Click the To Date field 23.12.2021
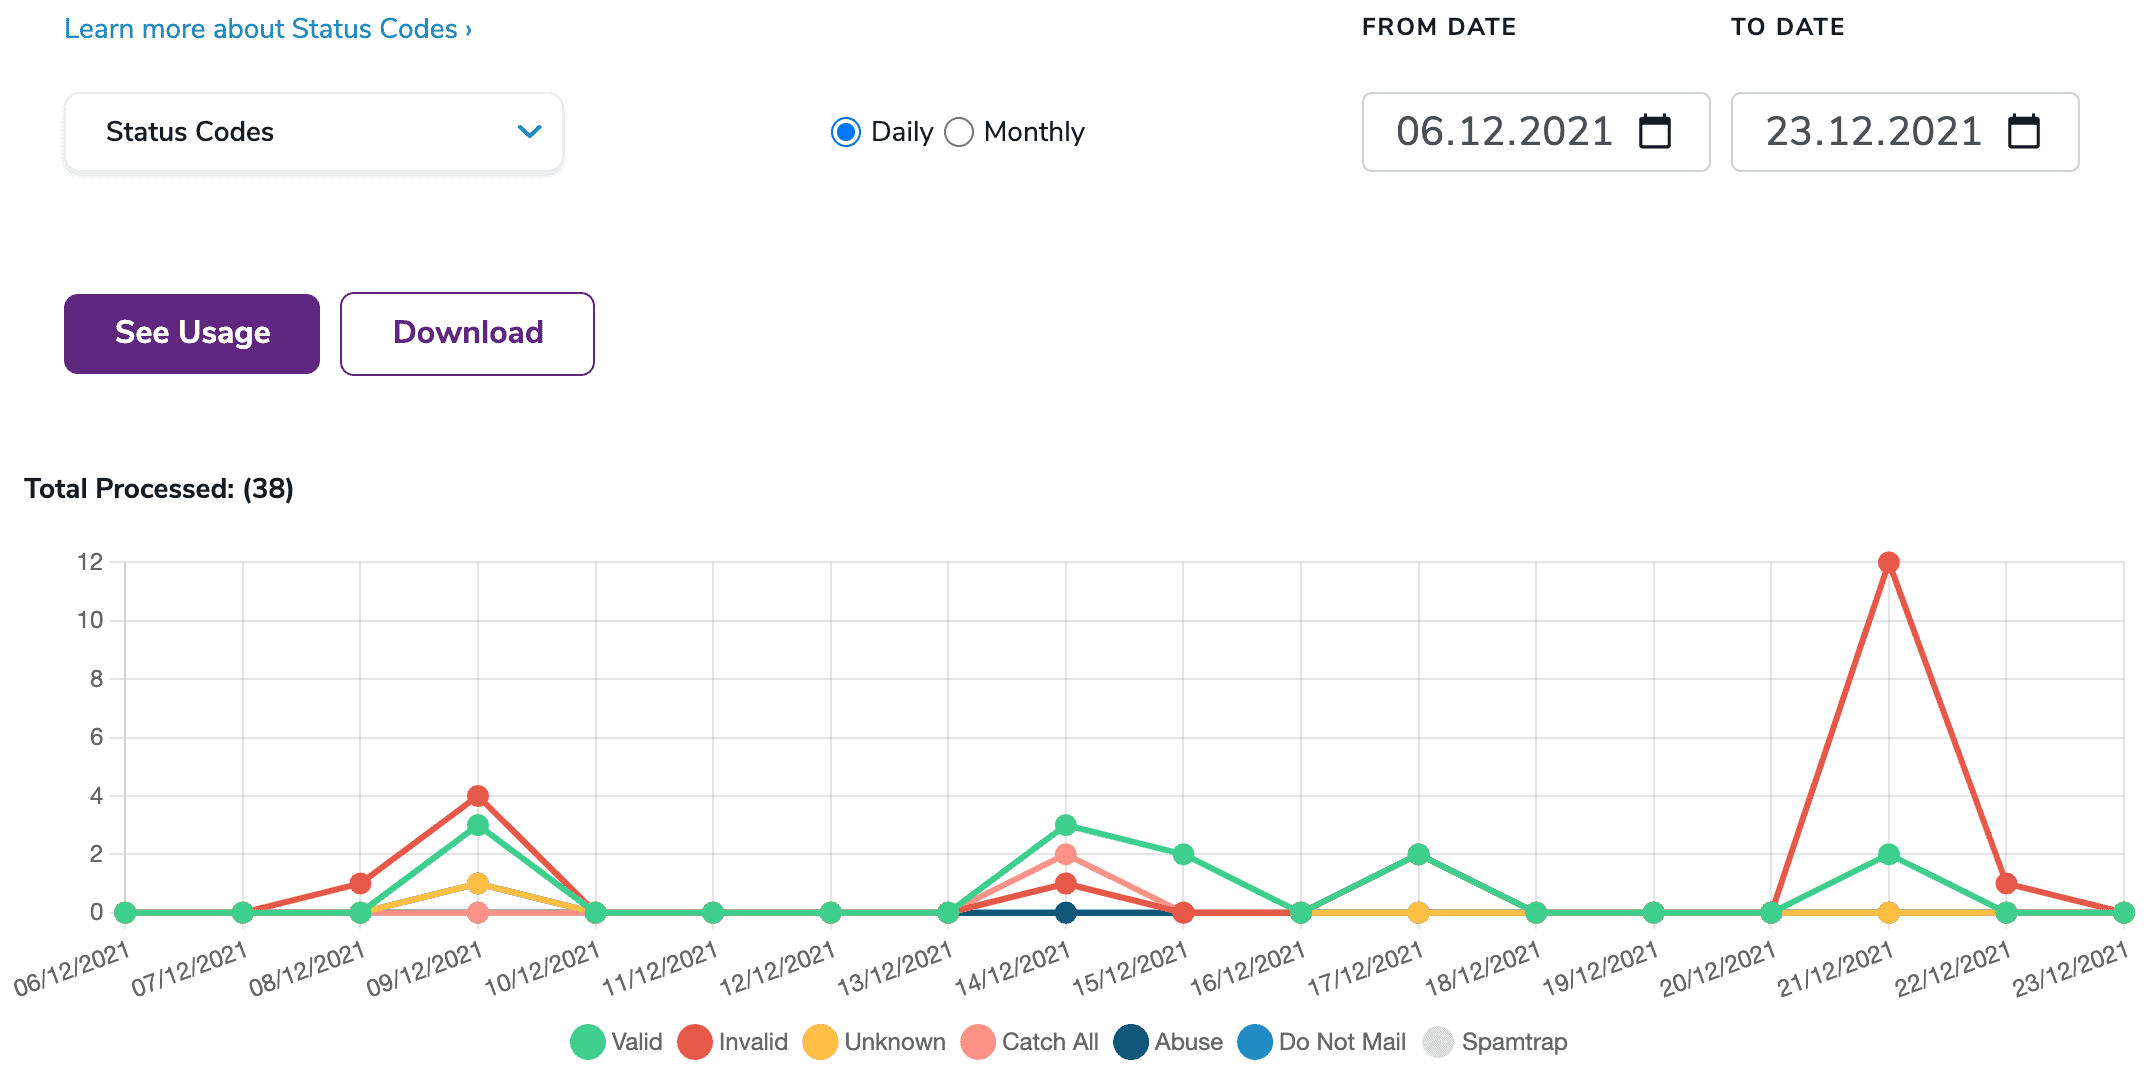Screen dimensions: 2154x1082 point(1872,132)
